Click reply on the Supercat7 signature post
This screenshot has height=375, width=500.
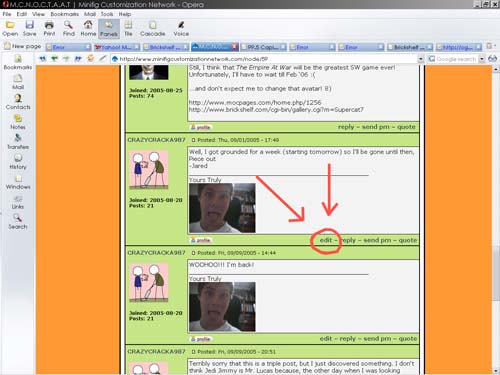(x=346, y=127)
